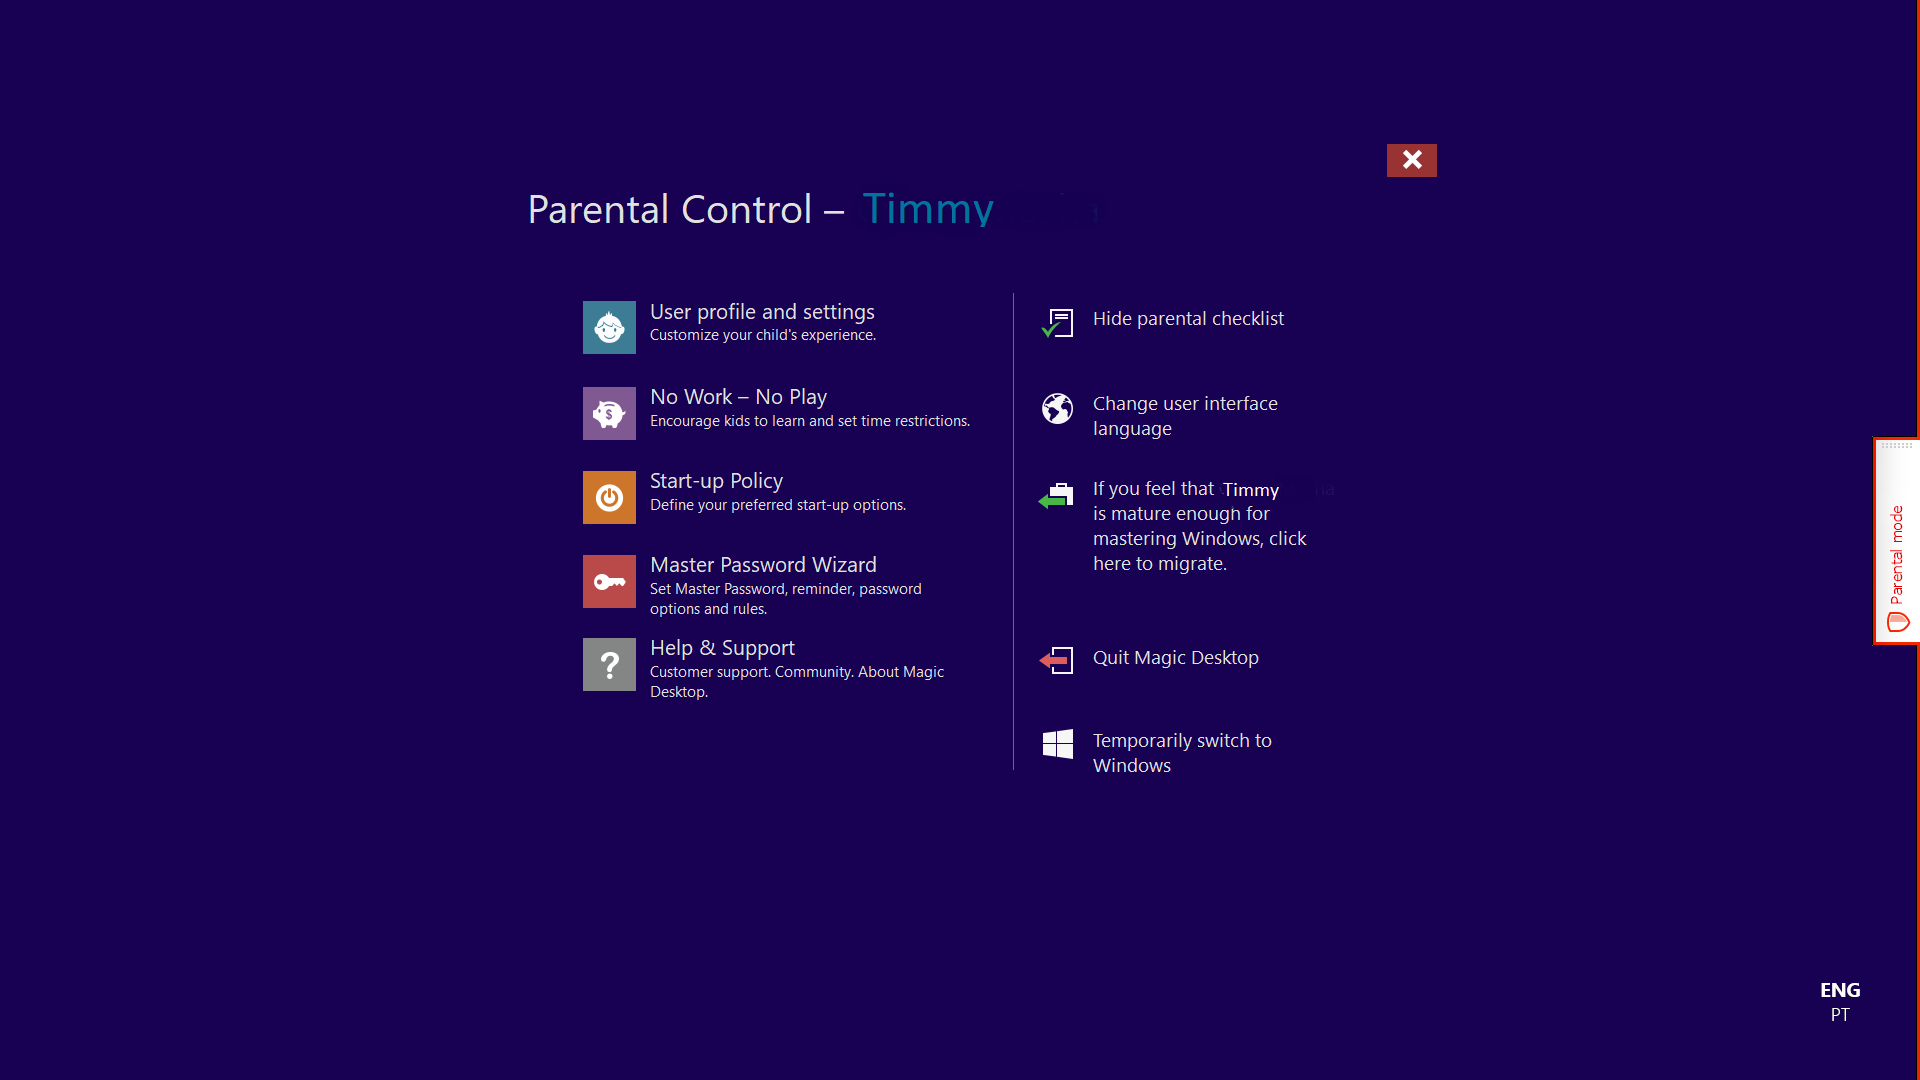Screen dimensions: 1920x1080
Task: Close the Parental Control dialog
Action: (x=1411, y=160)
